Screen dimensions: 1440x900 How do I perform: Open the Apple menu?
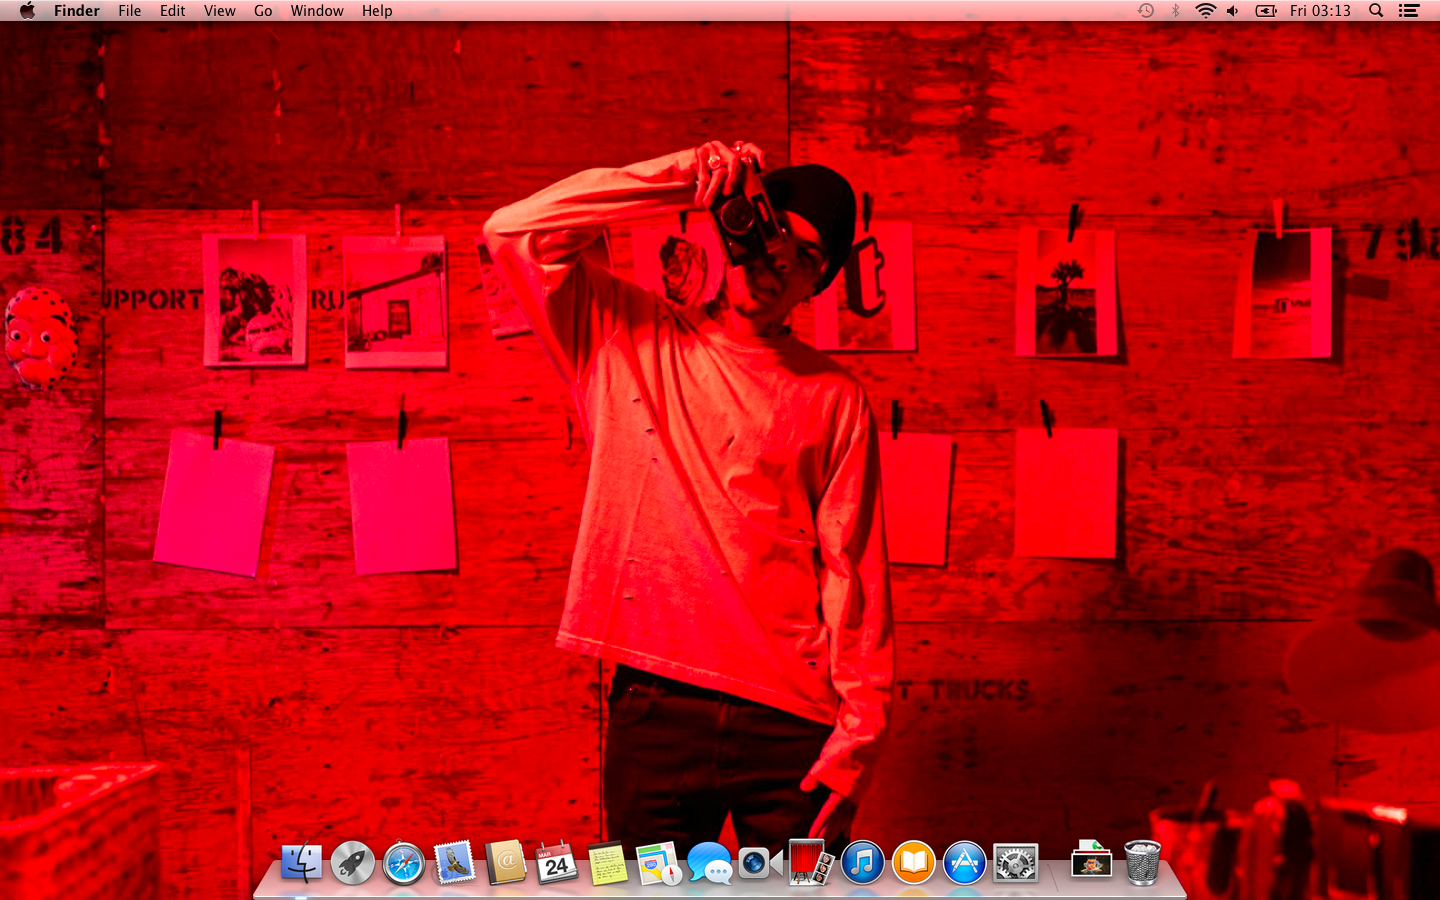27,11
